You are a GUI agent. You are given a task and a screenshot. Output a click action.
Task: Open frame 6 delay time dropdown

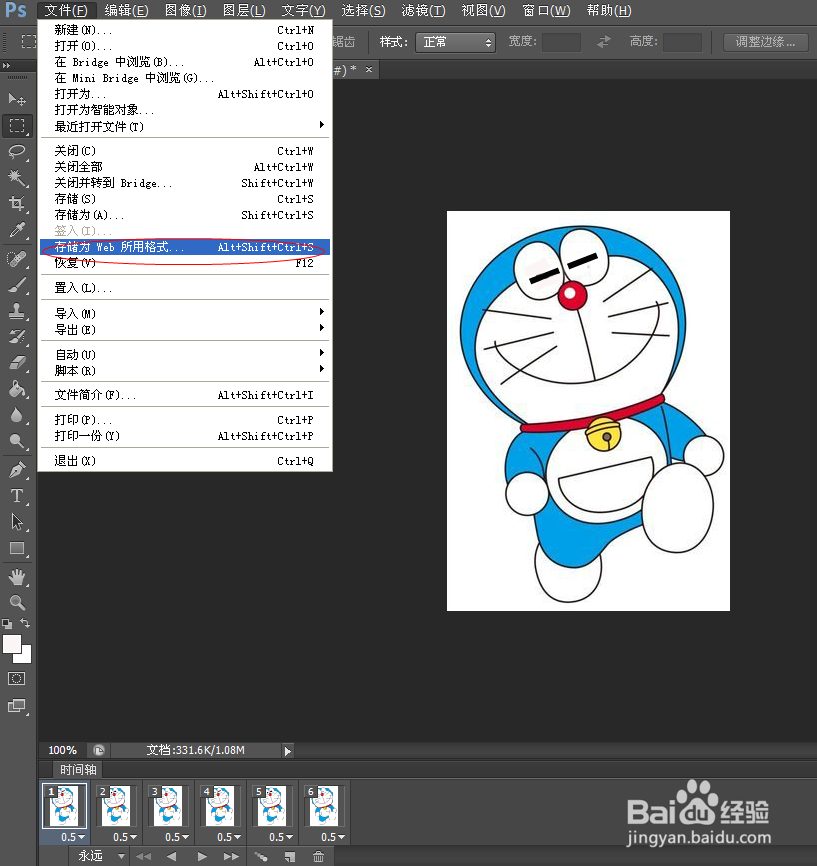[333, 837]
